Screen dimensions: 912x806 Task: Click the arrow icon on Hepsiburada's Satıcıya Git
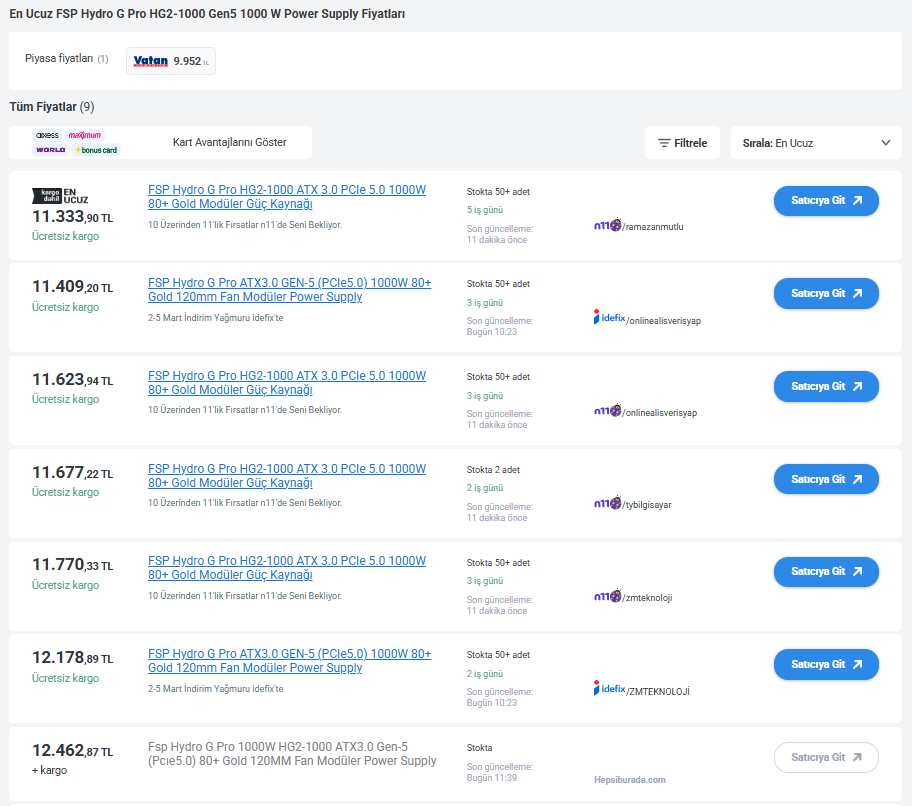coord(857,757)
